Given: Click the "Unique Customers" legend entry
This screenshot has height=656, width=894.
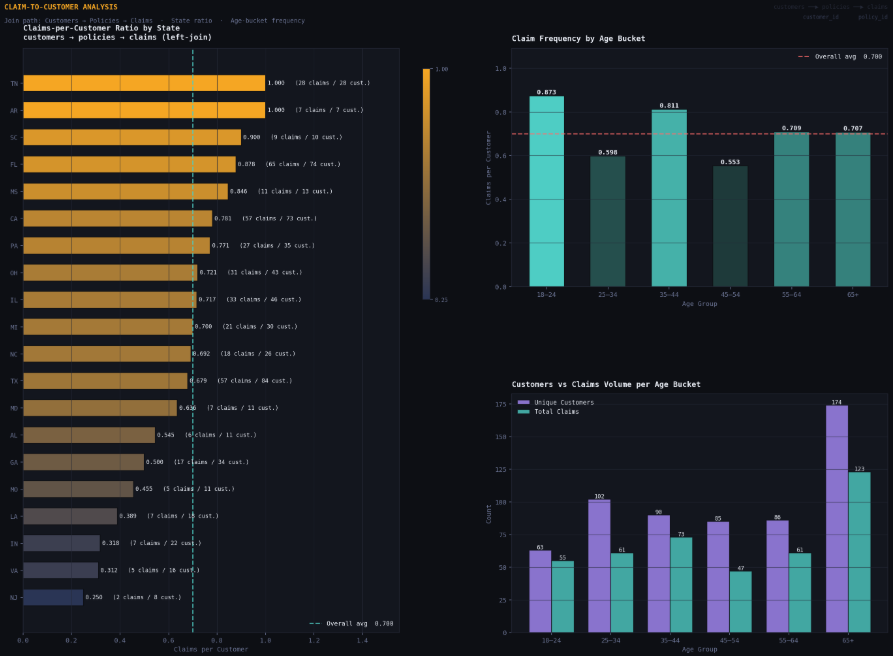Looking at the screenshot, I should (x=556, y=402).
